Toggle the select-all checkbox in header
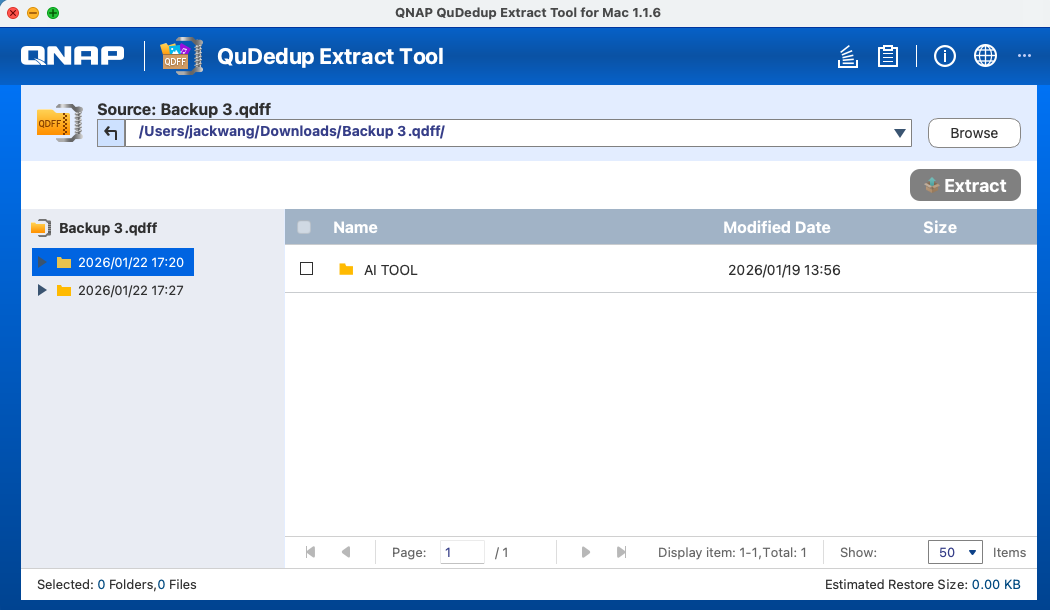 click(x=304, y=227)
